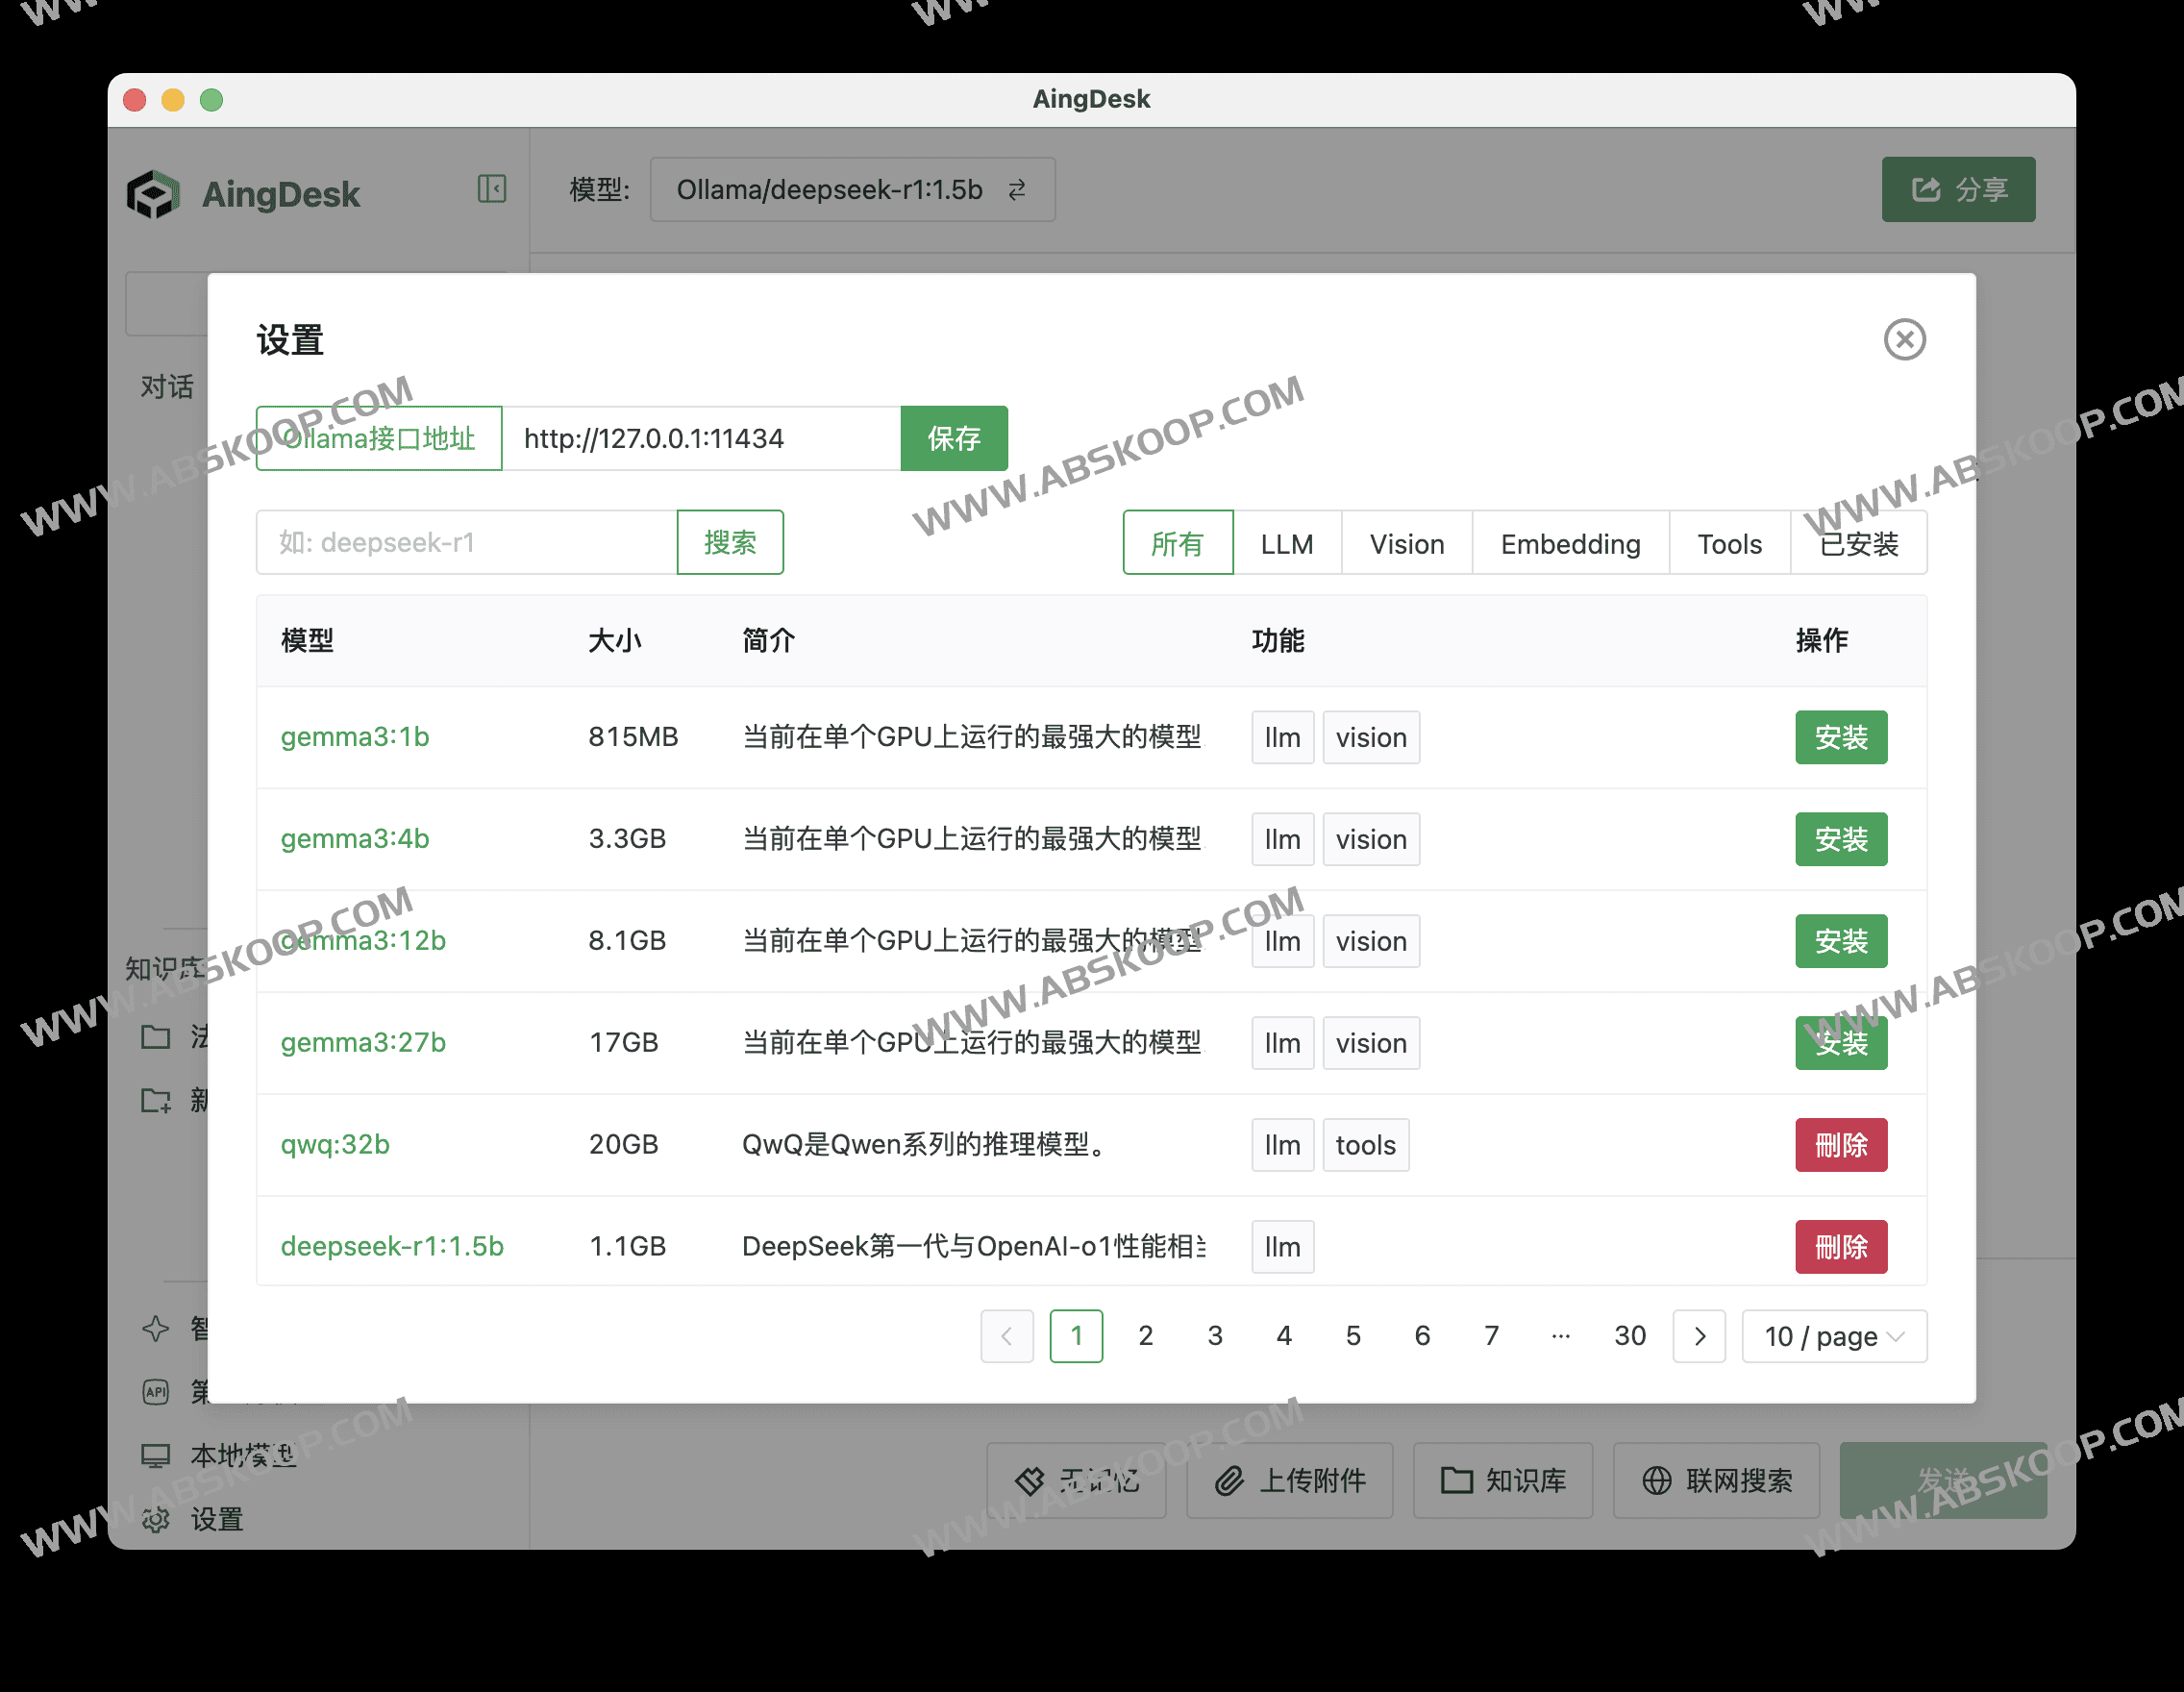Open the 10 / page dropdown
Screen dimensions: 2184x1692
click(1834, 1336)
